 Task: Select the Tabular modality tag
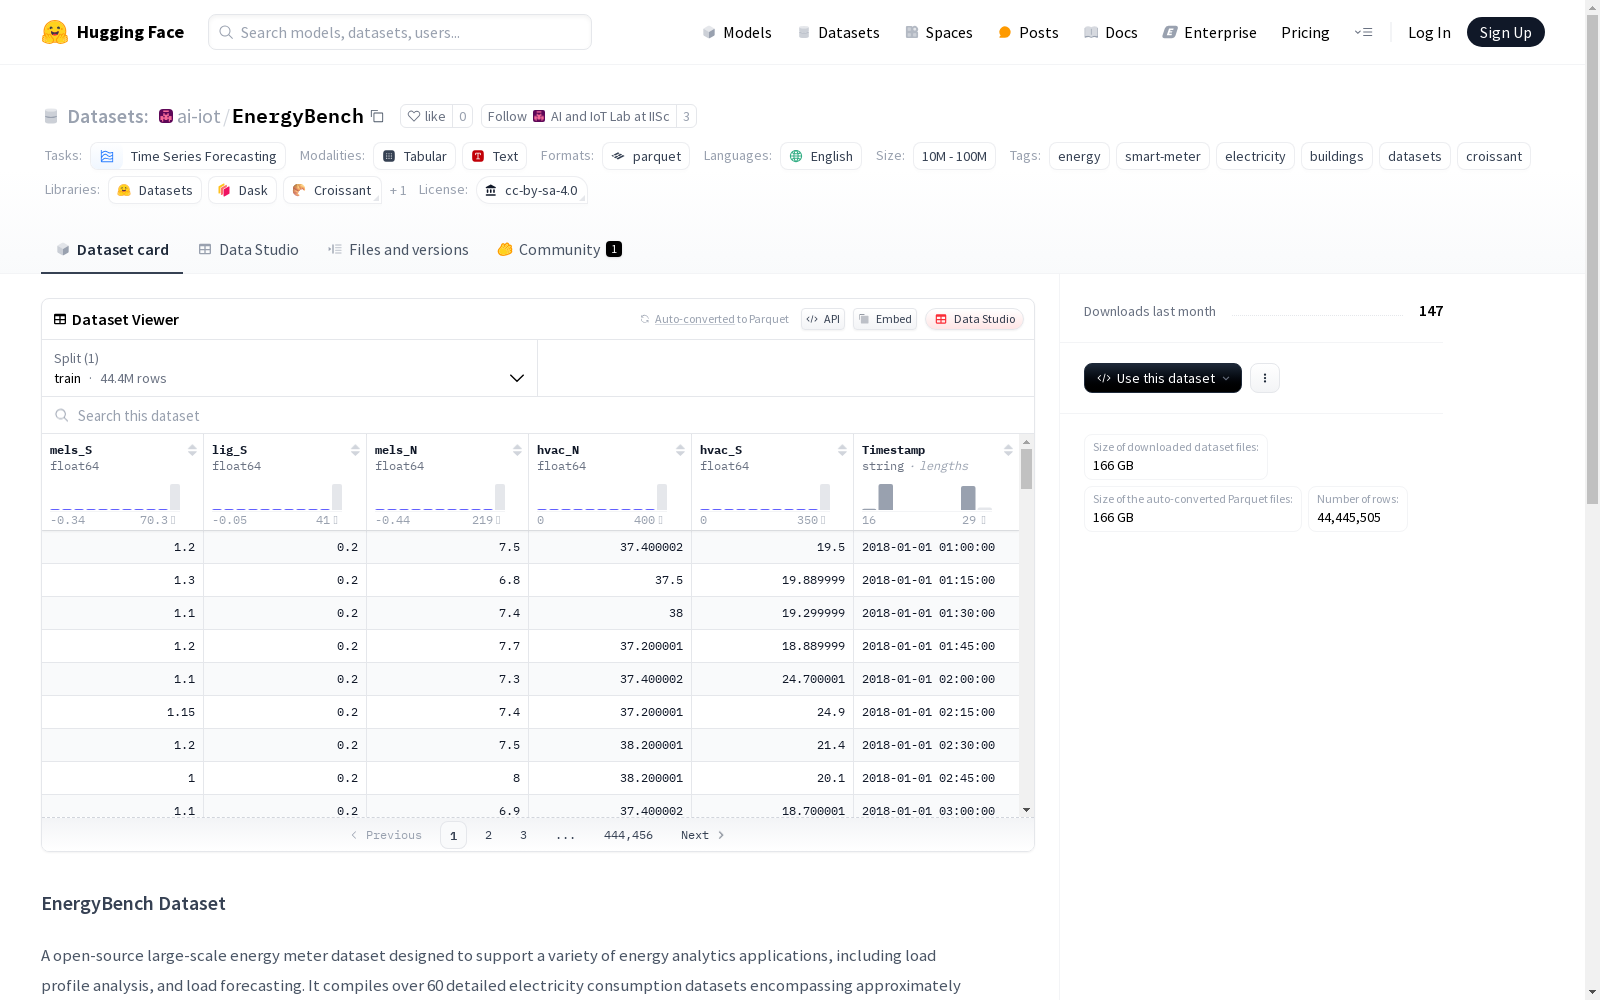415,156
